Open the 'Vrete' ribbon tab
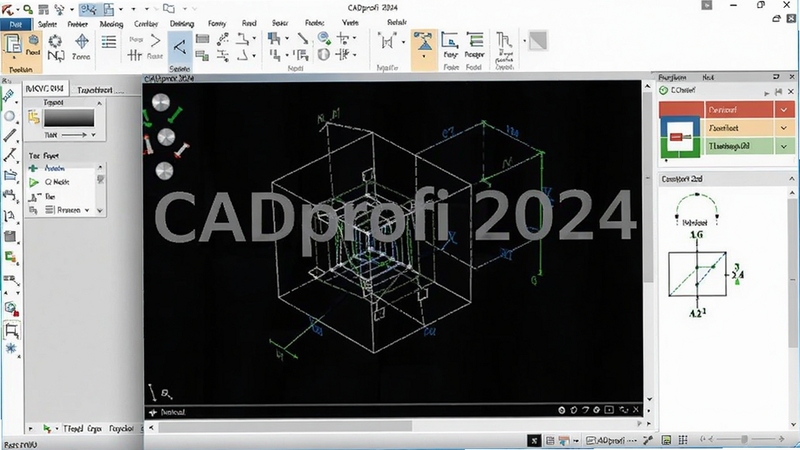Viewport: 800px width, 450px height. click(x=350, y=23)
